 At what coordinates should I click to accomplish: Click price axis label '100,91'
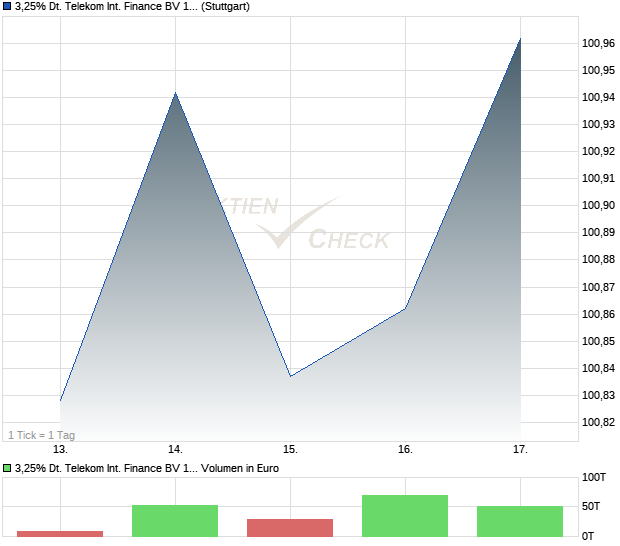(x=598, y=178)
